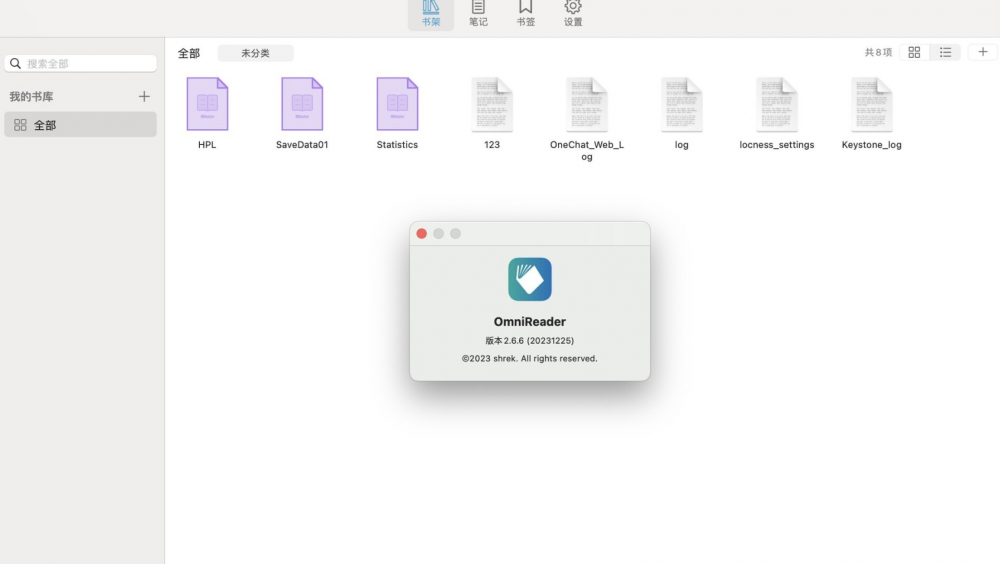
Task: Click the Keystone_log file name label
Action: [872, 145]
